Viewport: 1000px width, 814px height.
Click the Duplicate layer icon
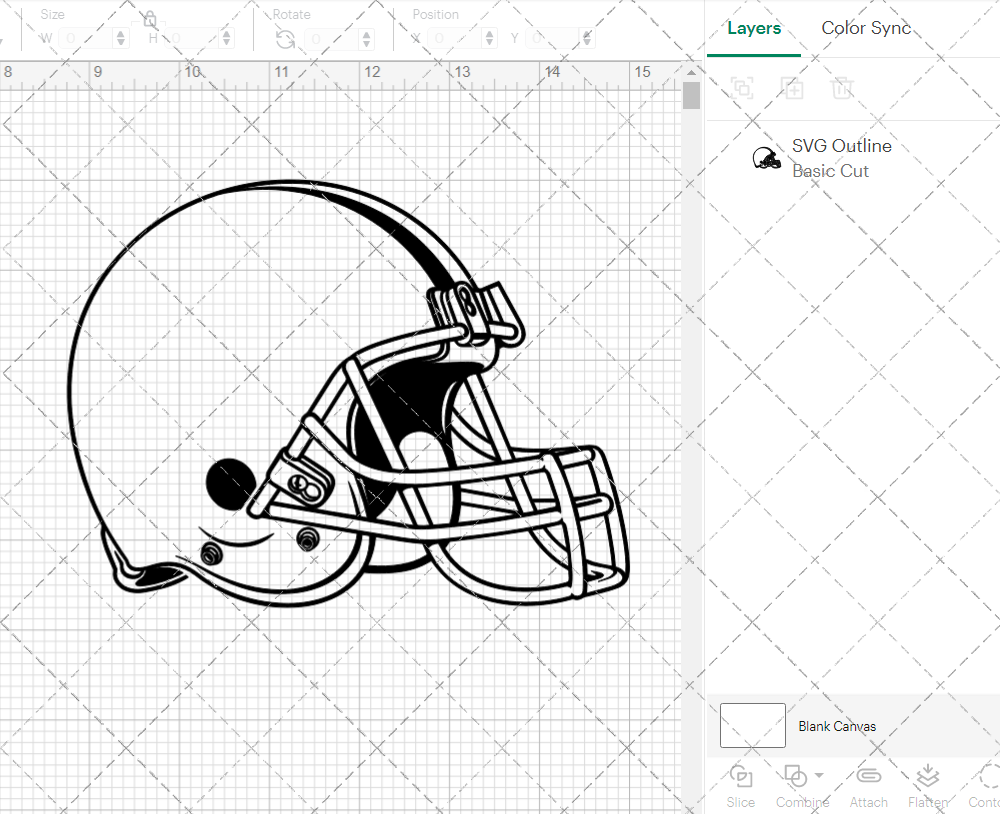point(792,88)
